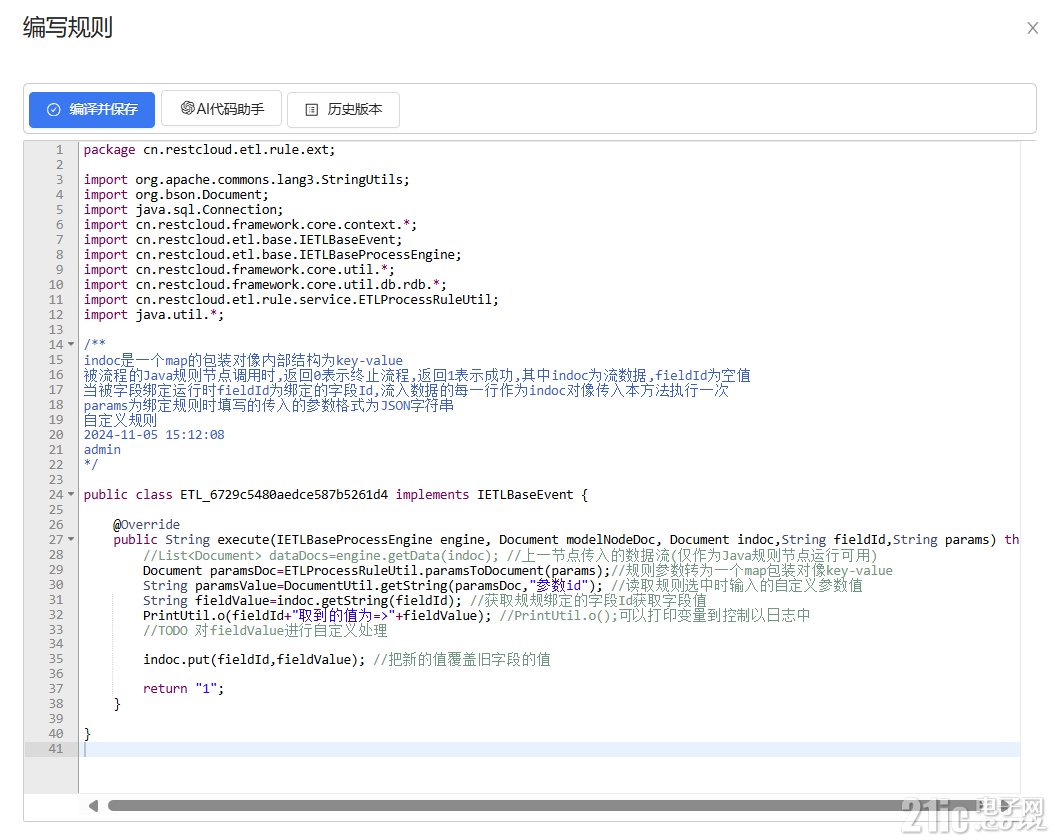Click import IETLBaseProcessEngine on line 8

click(272, 254)
